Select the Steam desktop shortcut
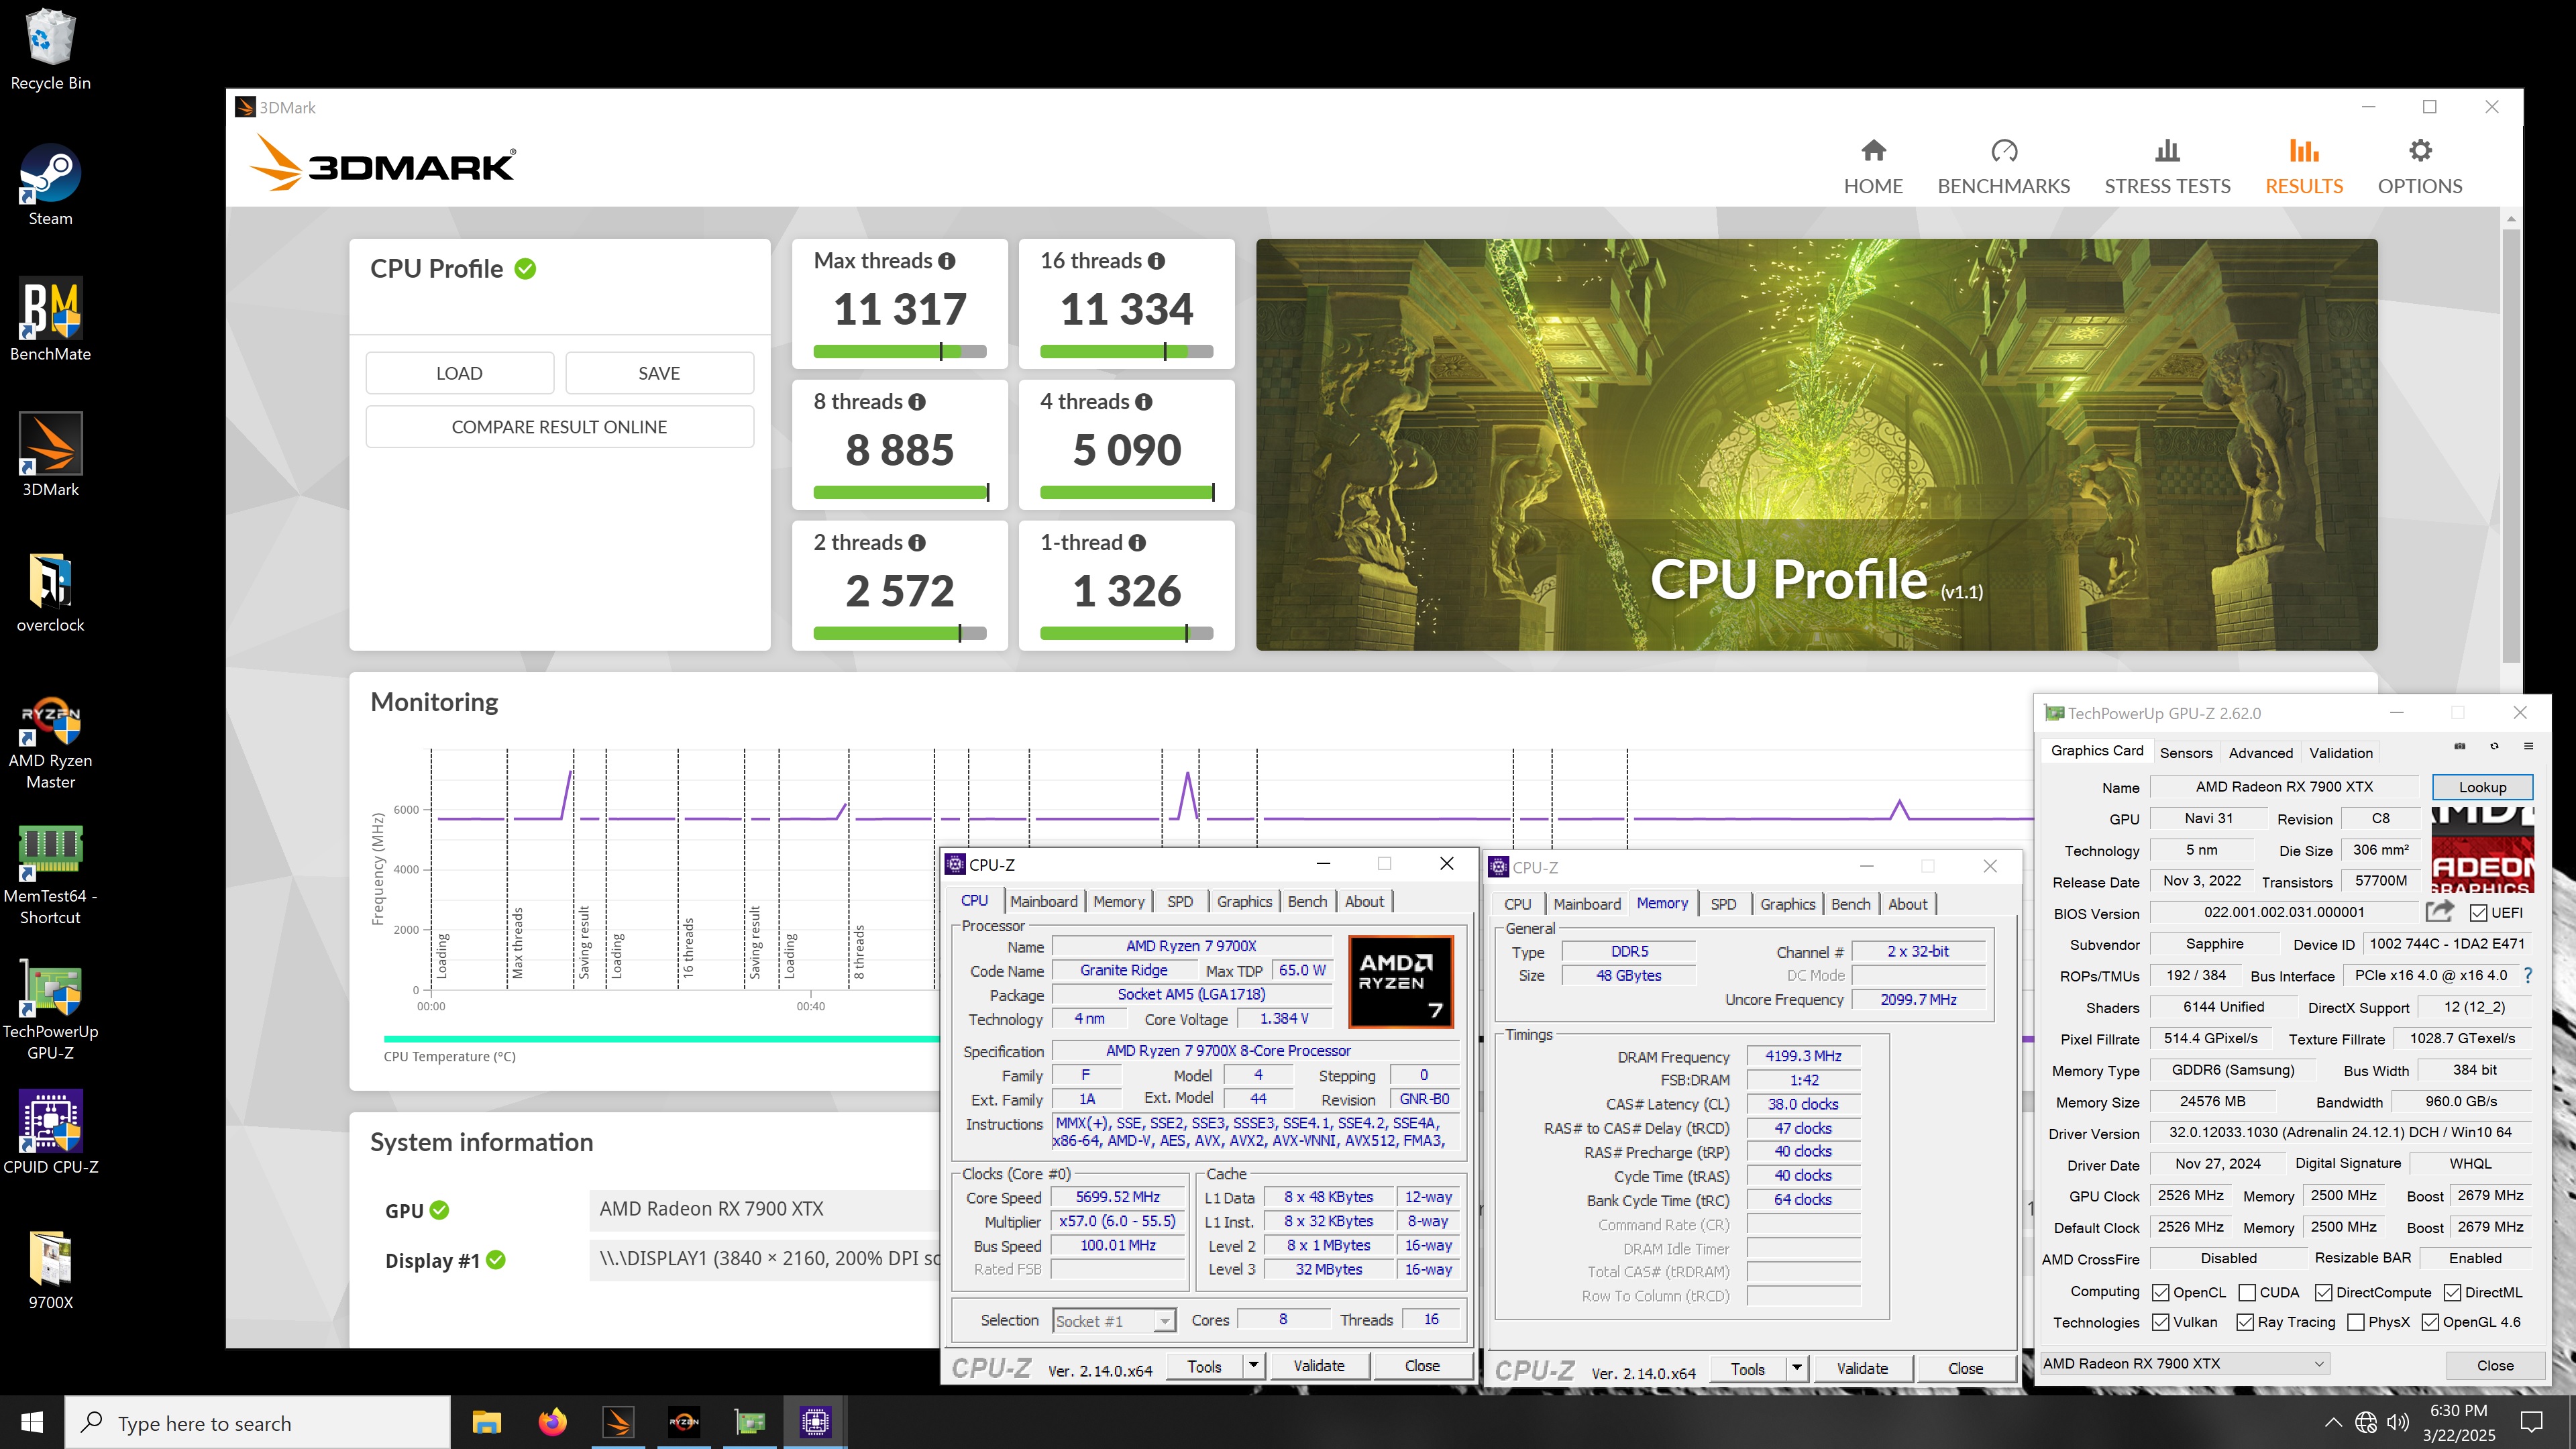The image size is (2576, 1449). (50, 186)
